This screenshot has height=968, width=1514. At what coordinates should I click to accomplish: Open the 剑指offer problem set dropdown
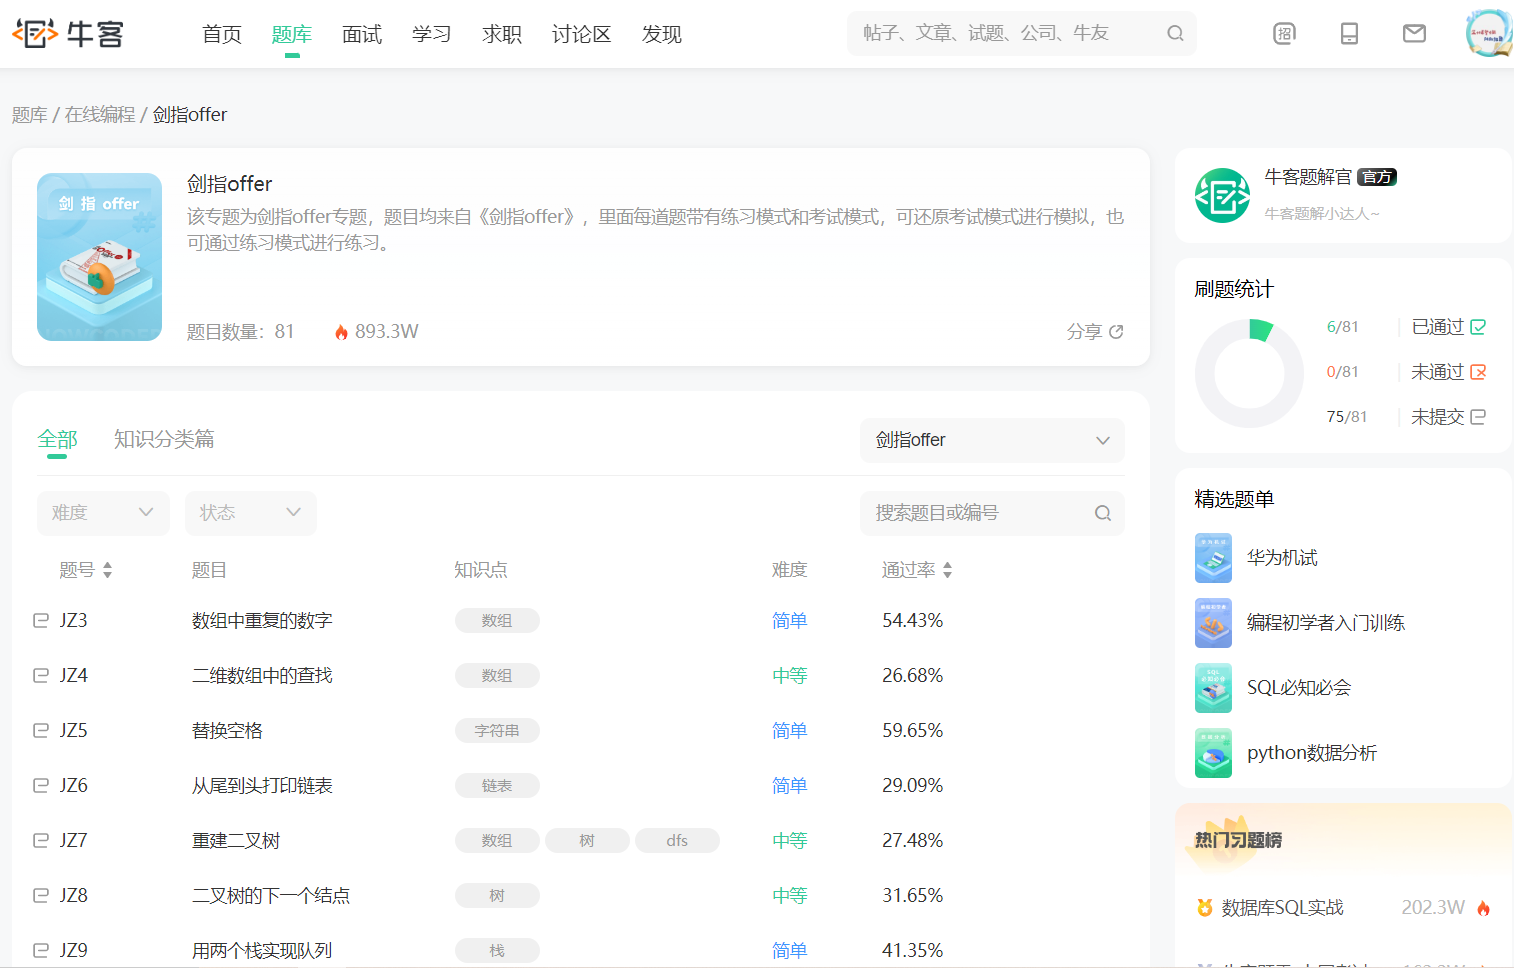991,441
